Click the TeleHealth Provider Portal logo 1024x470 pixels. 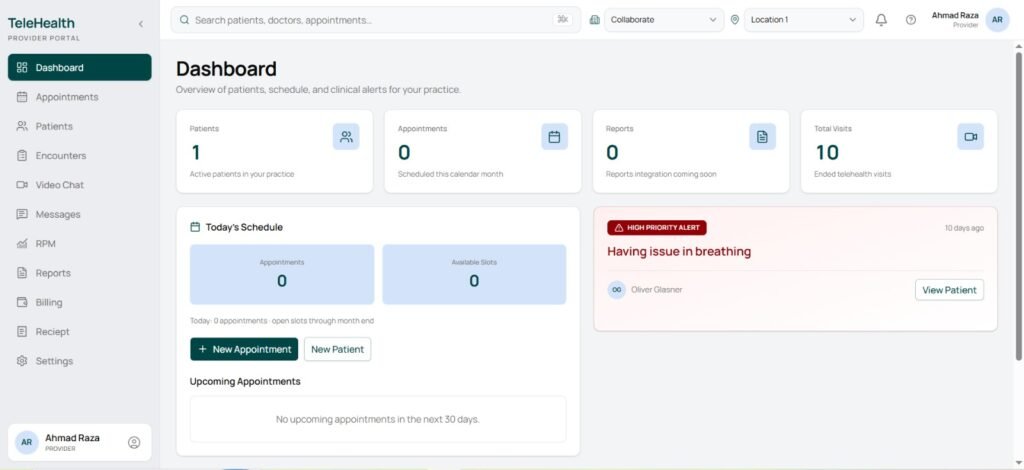pos(44,29)
